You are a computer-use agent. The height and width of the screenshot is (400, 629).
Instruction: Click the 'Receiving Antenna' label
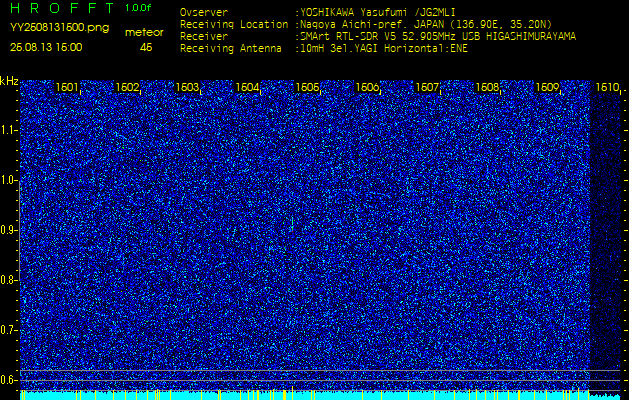[x=231, y=49]
